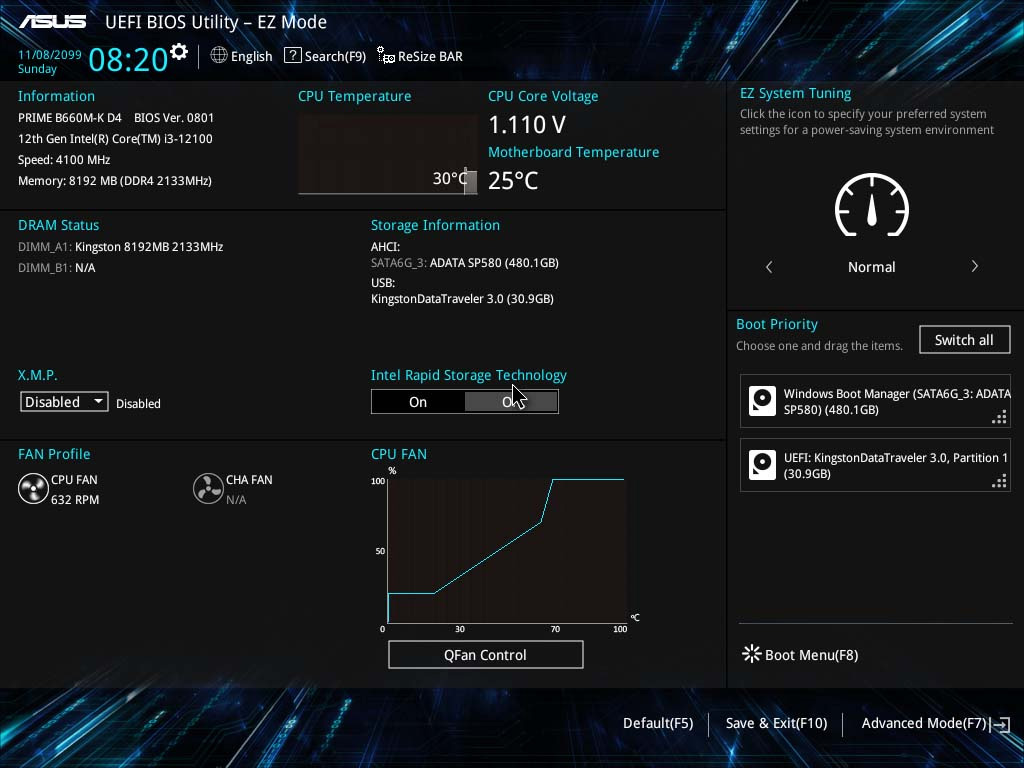
Task: Click SATA6G_3 ADATA SP580 storage entry
Action: (x=465, y=263)
